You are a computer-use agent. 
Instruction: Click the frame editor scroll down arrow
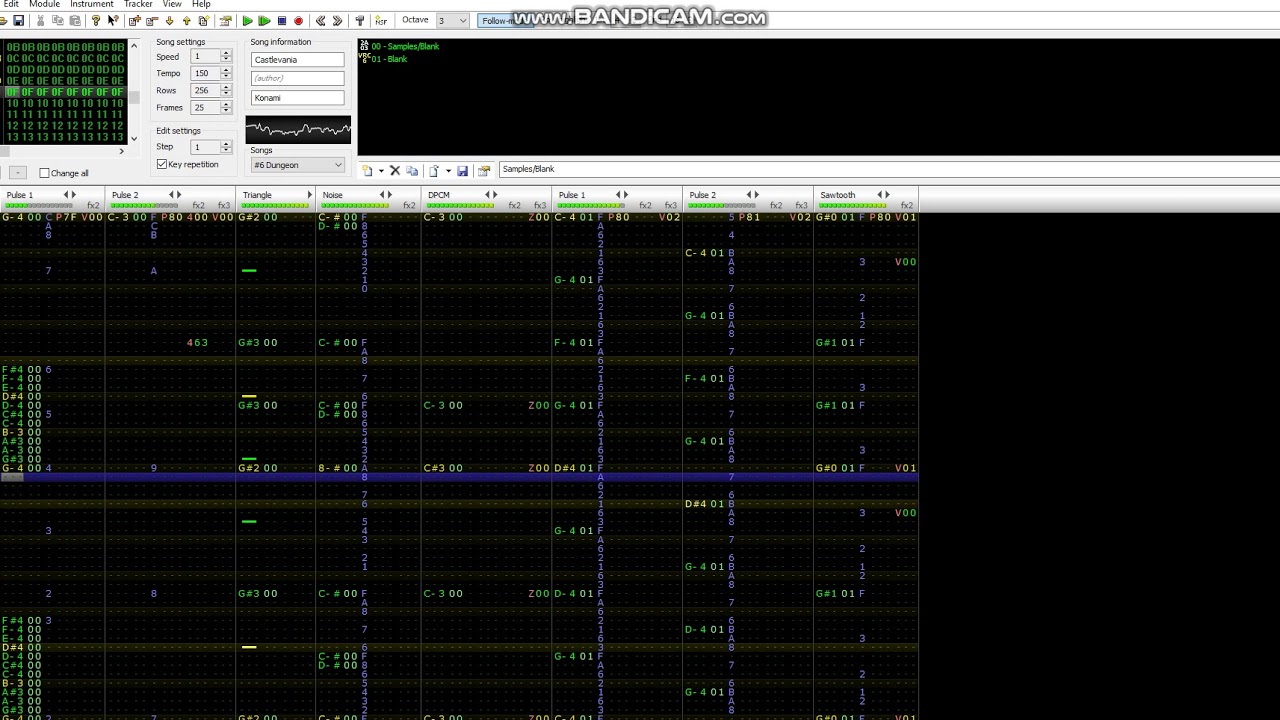134,139
